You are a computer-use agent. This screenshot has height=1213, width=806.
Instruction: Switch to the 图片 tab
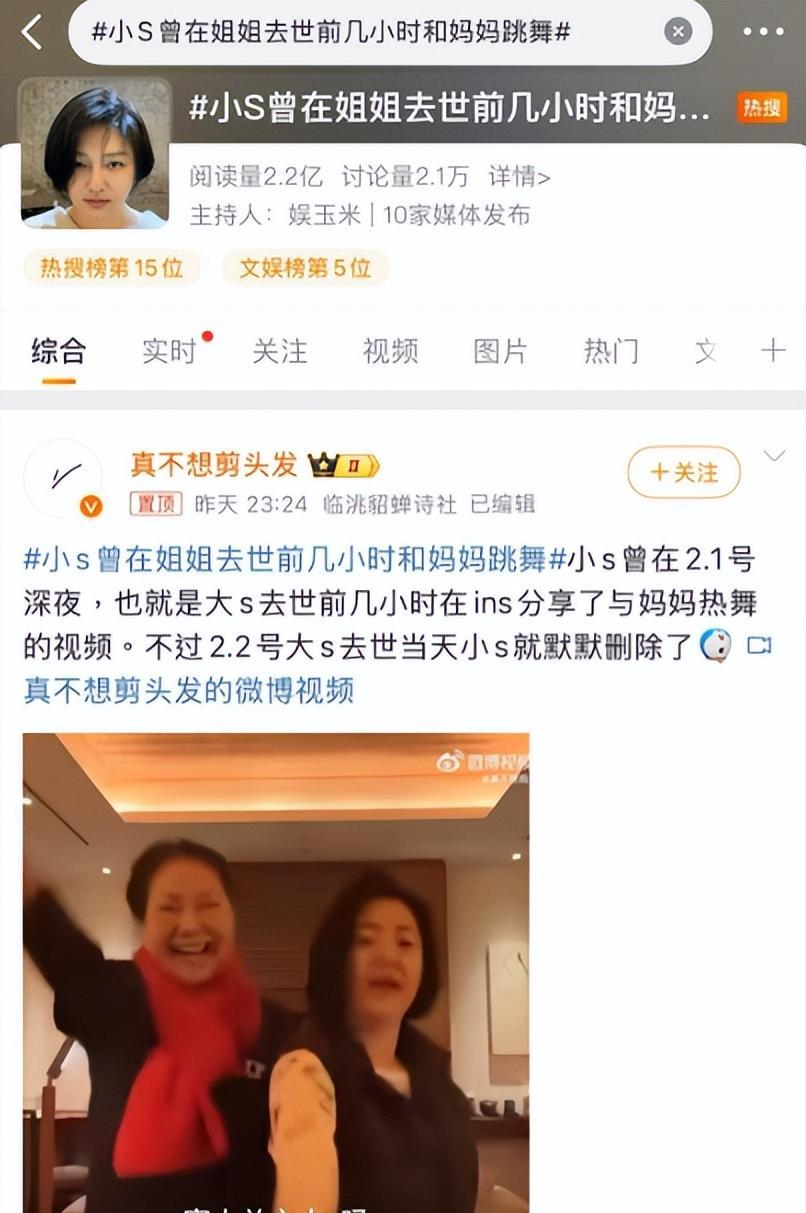(500, 351)
